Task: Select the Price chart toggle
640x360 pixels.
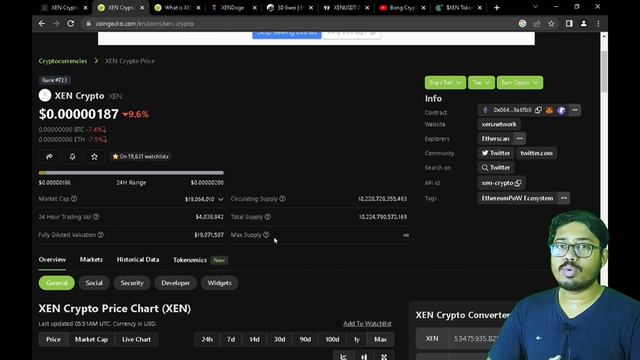Action: [x=53, y=339]
